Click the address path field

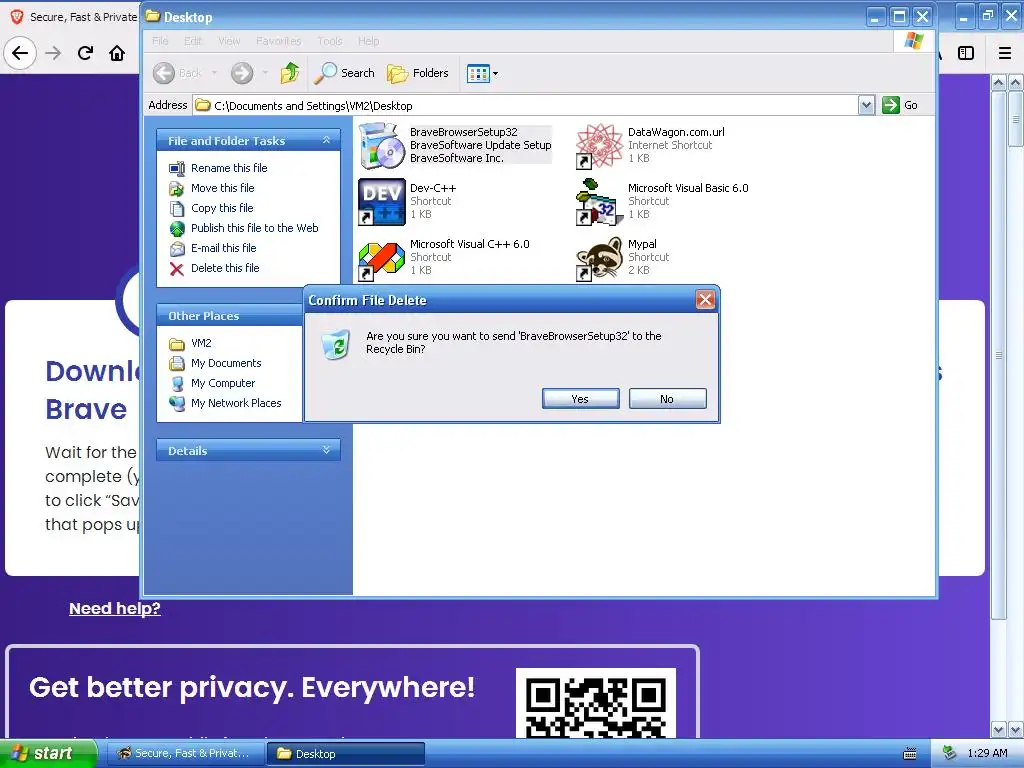click(x=525, y=105)
